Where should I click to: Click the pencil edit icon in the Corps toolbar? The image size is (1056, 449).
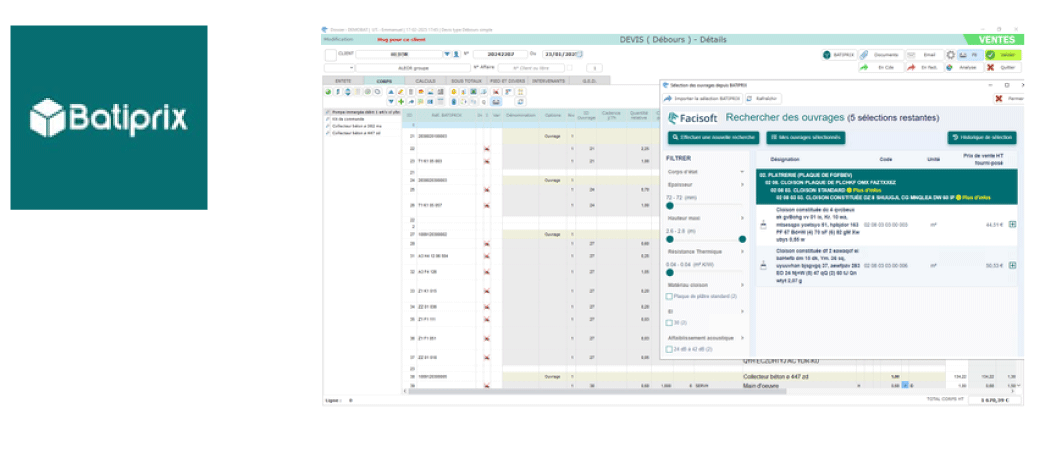tap(401, 92)
